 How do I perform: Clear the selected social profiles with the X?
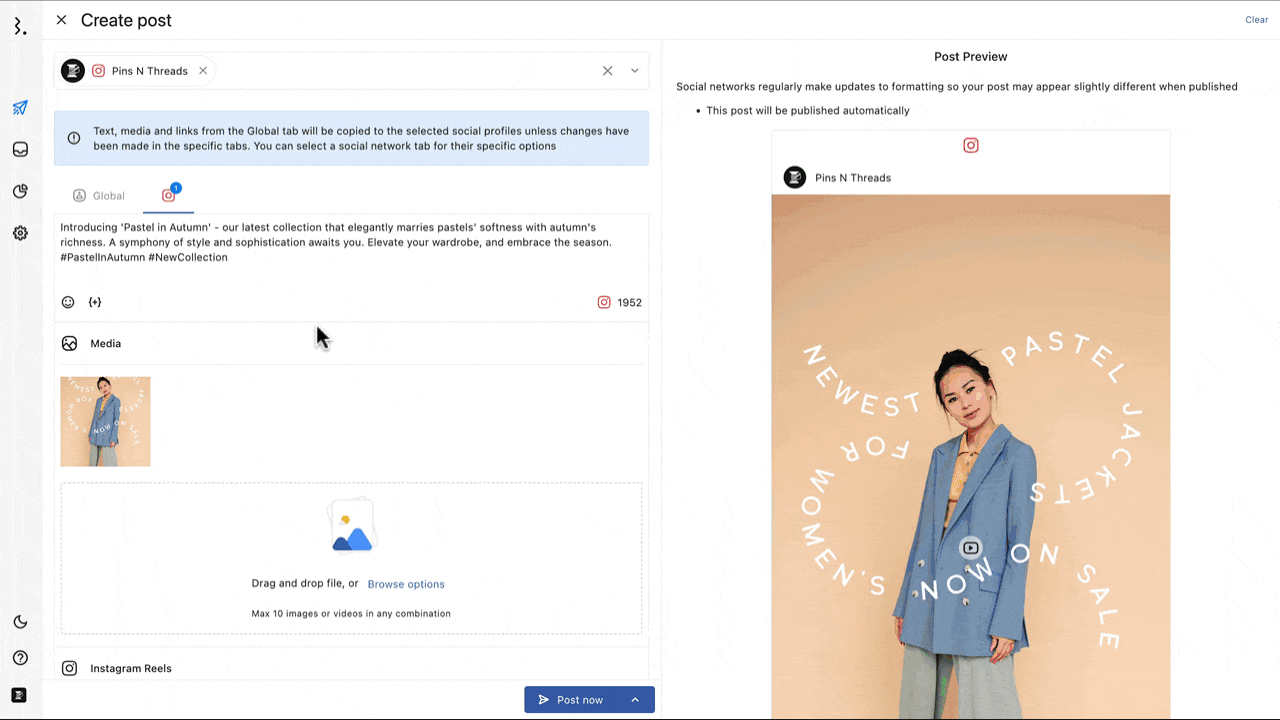[x=607, y=70]
